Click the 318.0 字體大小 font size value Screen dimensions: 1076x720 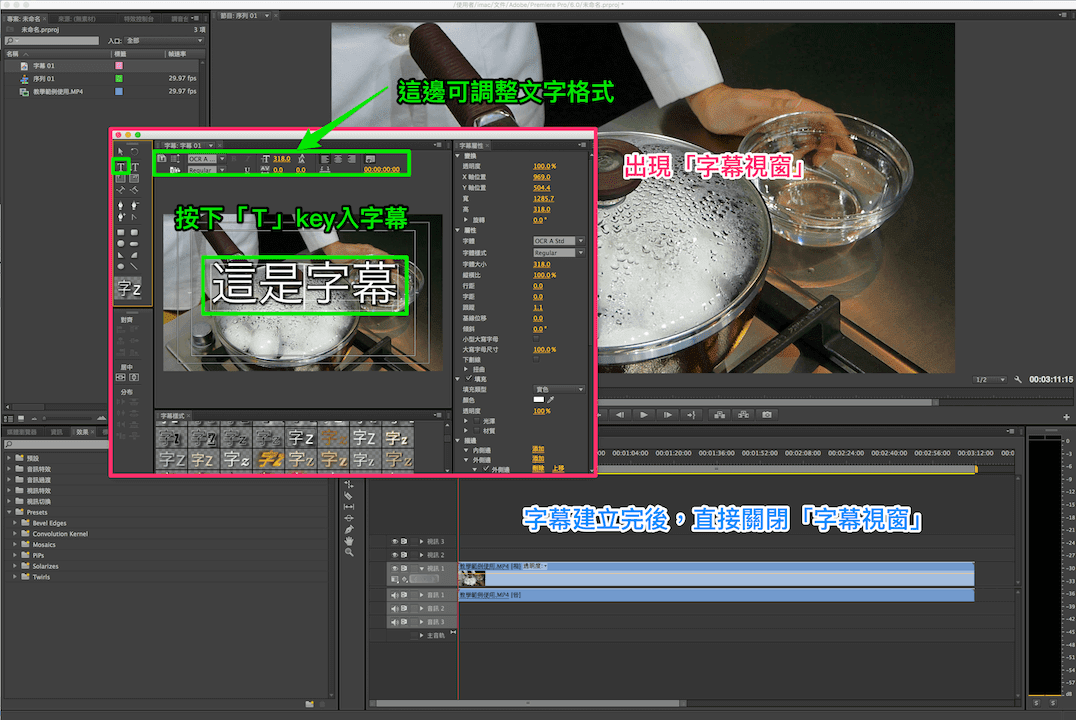[x=541, y=264]
